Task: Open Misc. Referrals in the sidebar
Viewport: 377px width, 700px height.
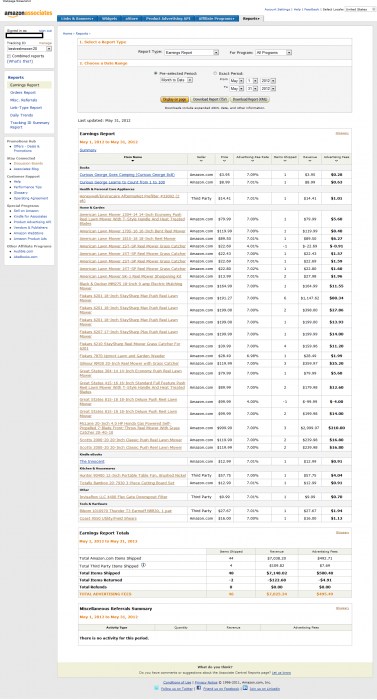Action: tap(24, 100)
